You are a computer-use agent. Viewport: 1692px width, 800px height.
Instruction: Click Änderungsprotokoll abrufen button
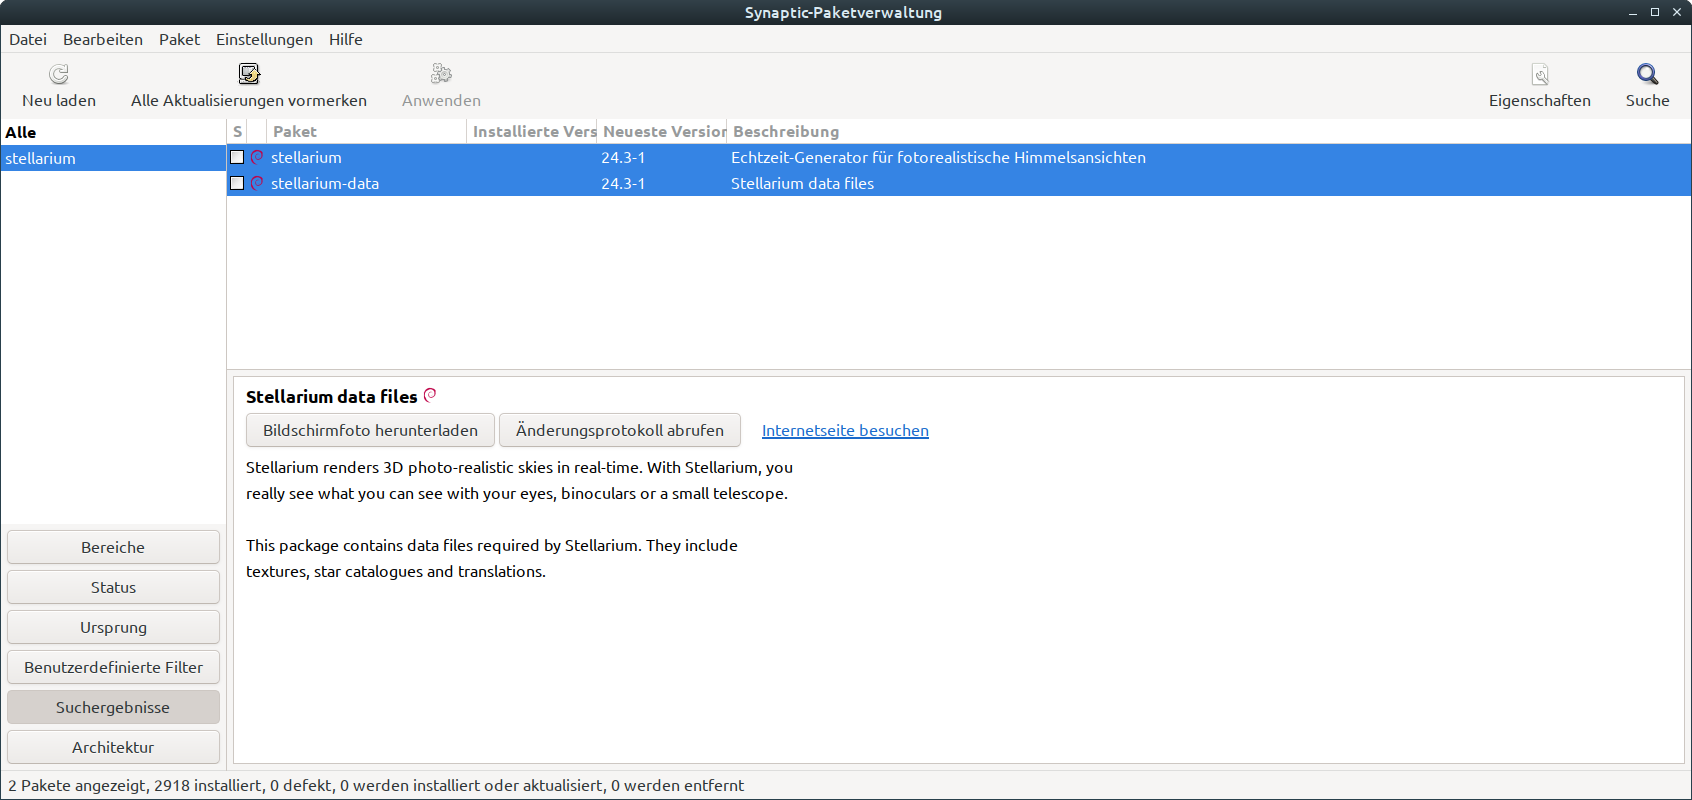click(x=620, y=430)
